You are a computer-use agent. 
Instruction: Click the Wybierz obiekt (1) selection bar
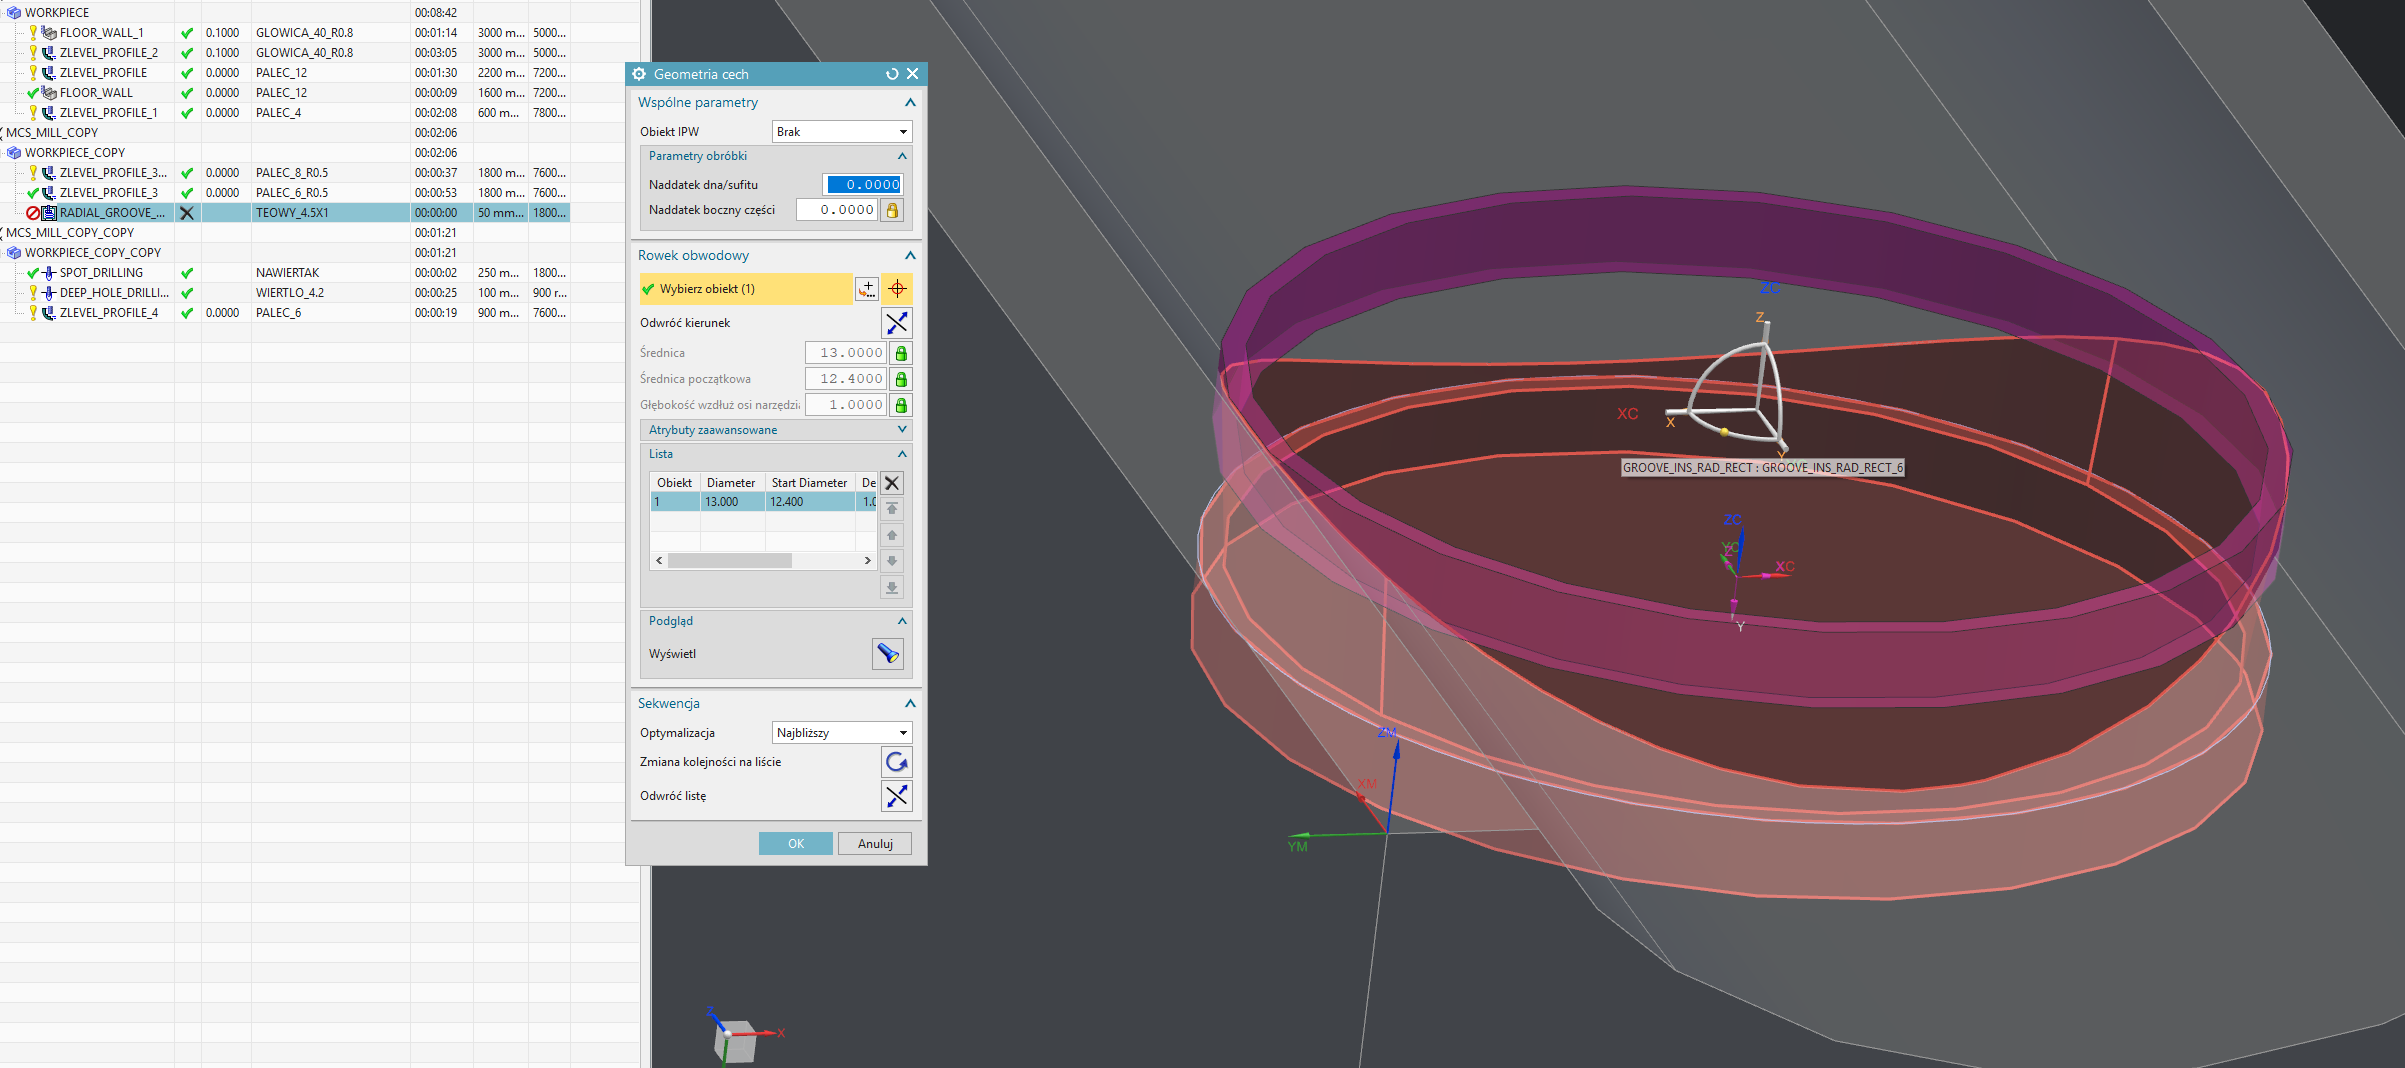(746, 289)
